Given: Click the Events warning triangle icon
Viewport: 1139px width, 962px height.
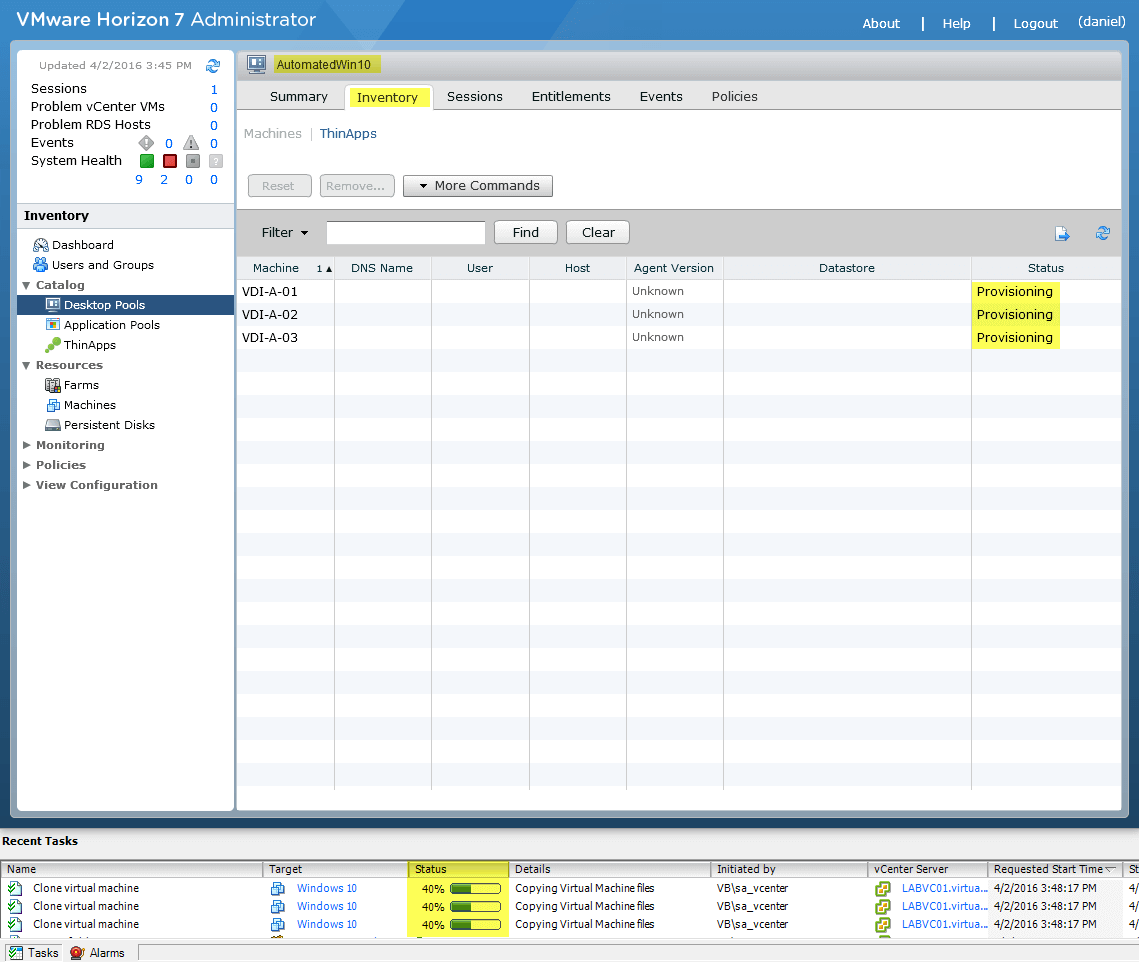Looking at the screenshot, I should pos(191,143).
